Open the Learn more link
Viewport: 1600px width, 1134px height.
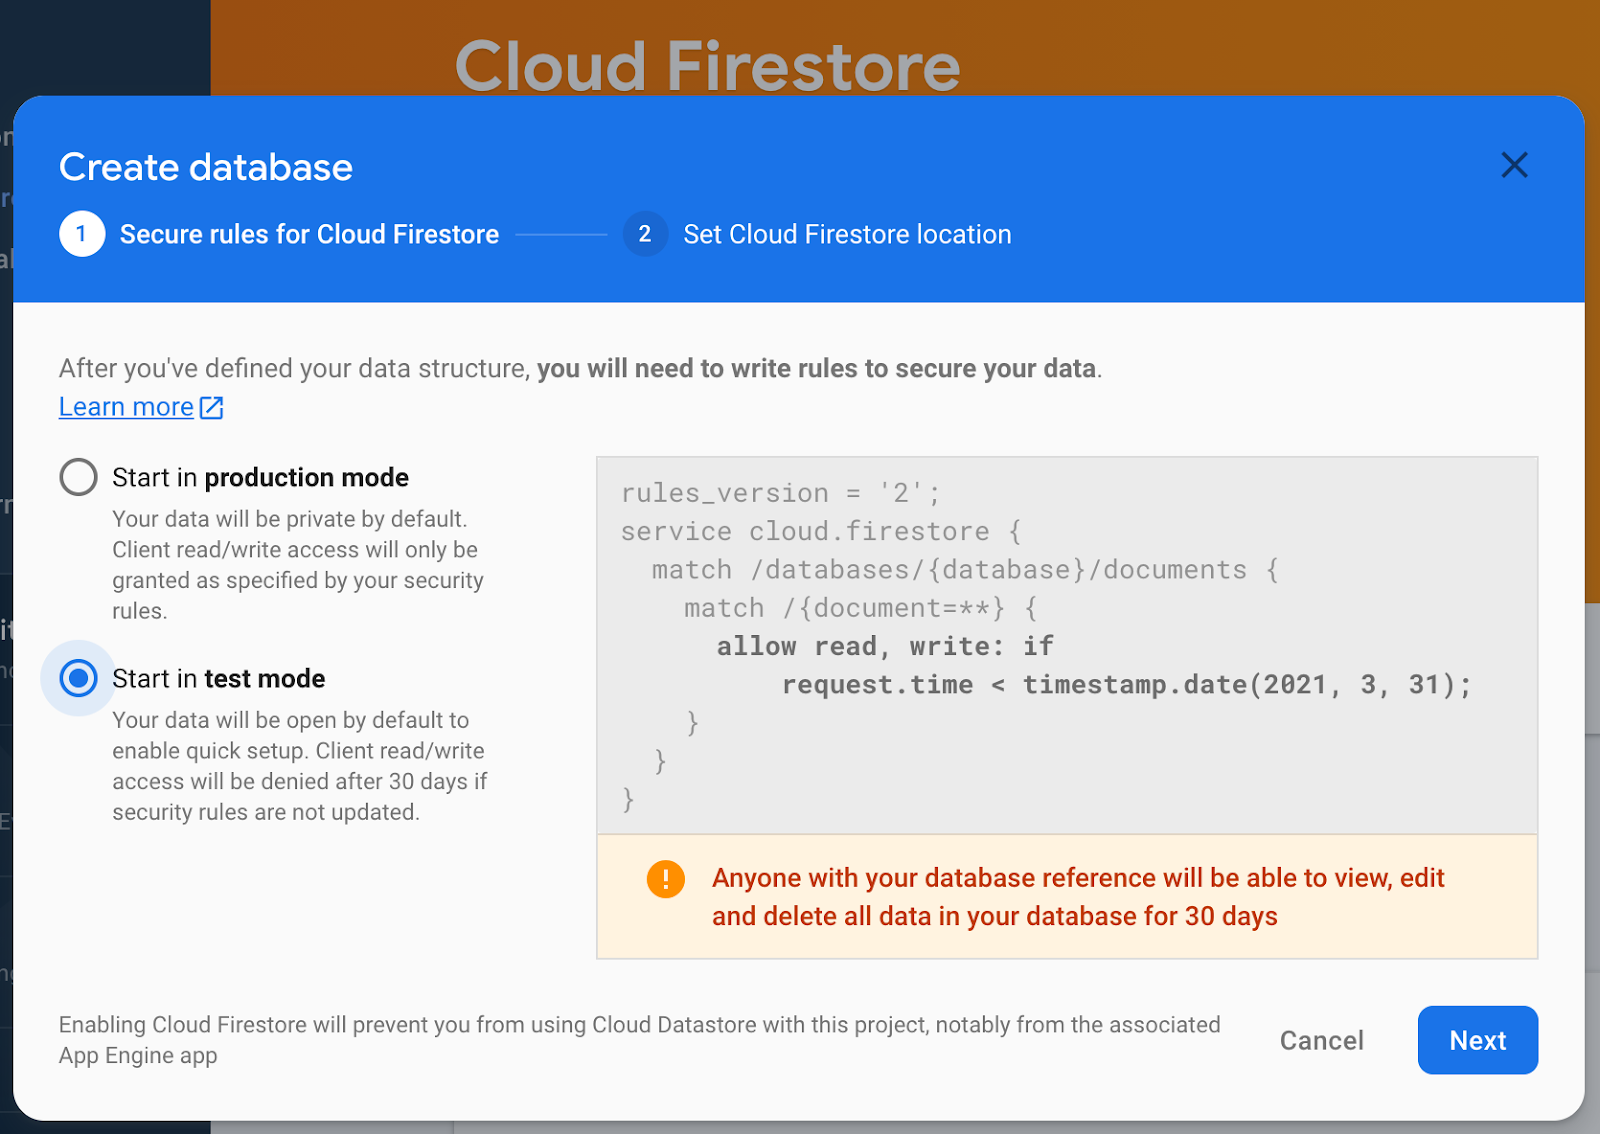(125, 407)
